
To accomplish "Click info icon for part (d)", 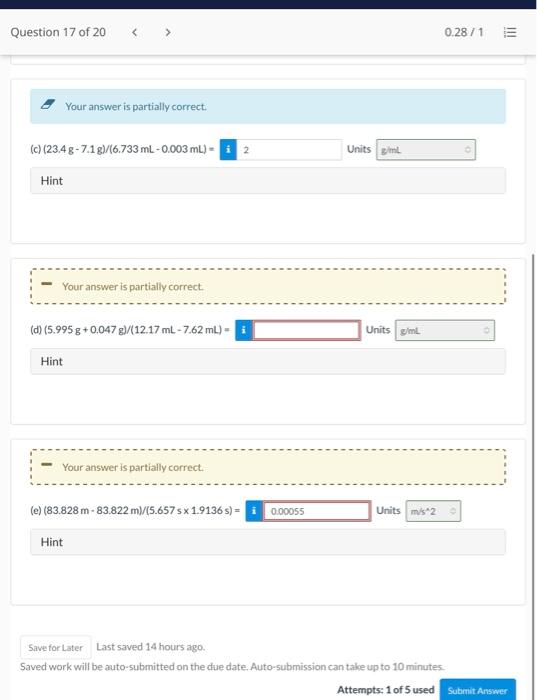I will [x=244, y=330].
